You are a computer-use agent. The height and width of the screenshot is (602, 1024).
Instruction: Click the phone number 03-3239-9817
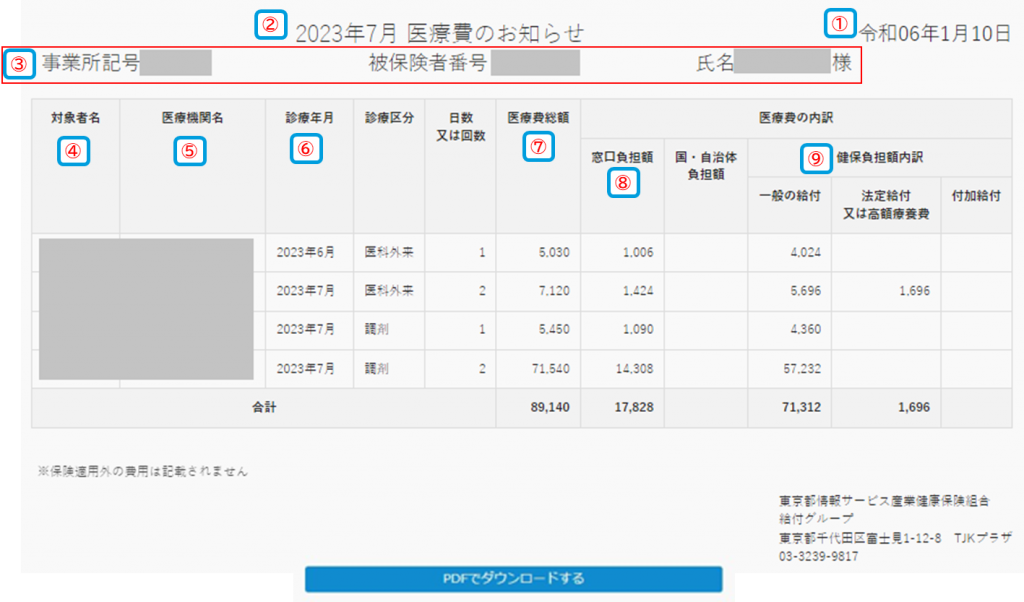(x=819, y=556)
